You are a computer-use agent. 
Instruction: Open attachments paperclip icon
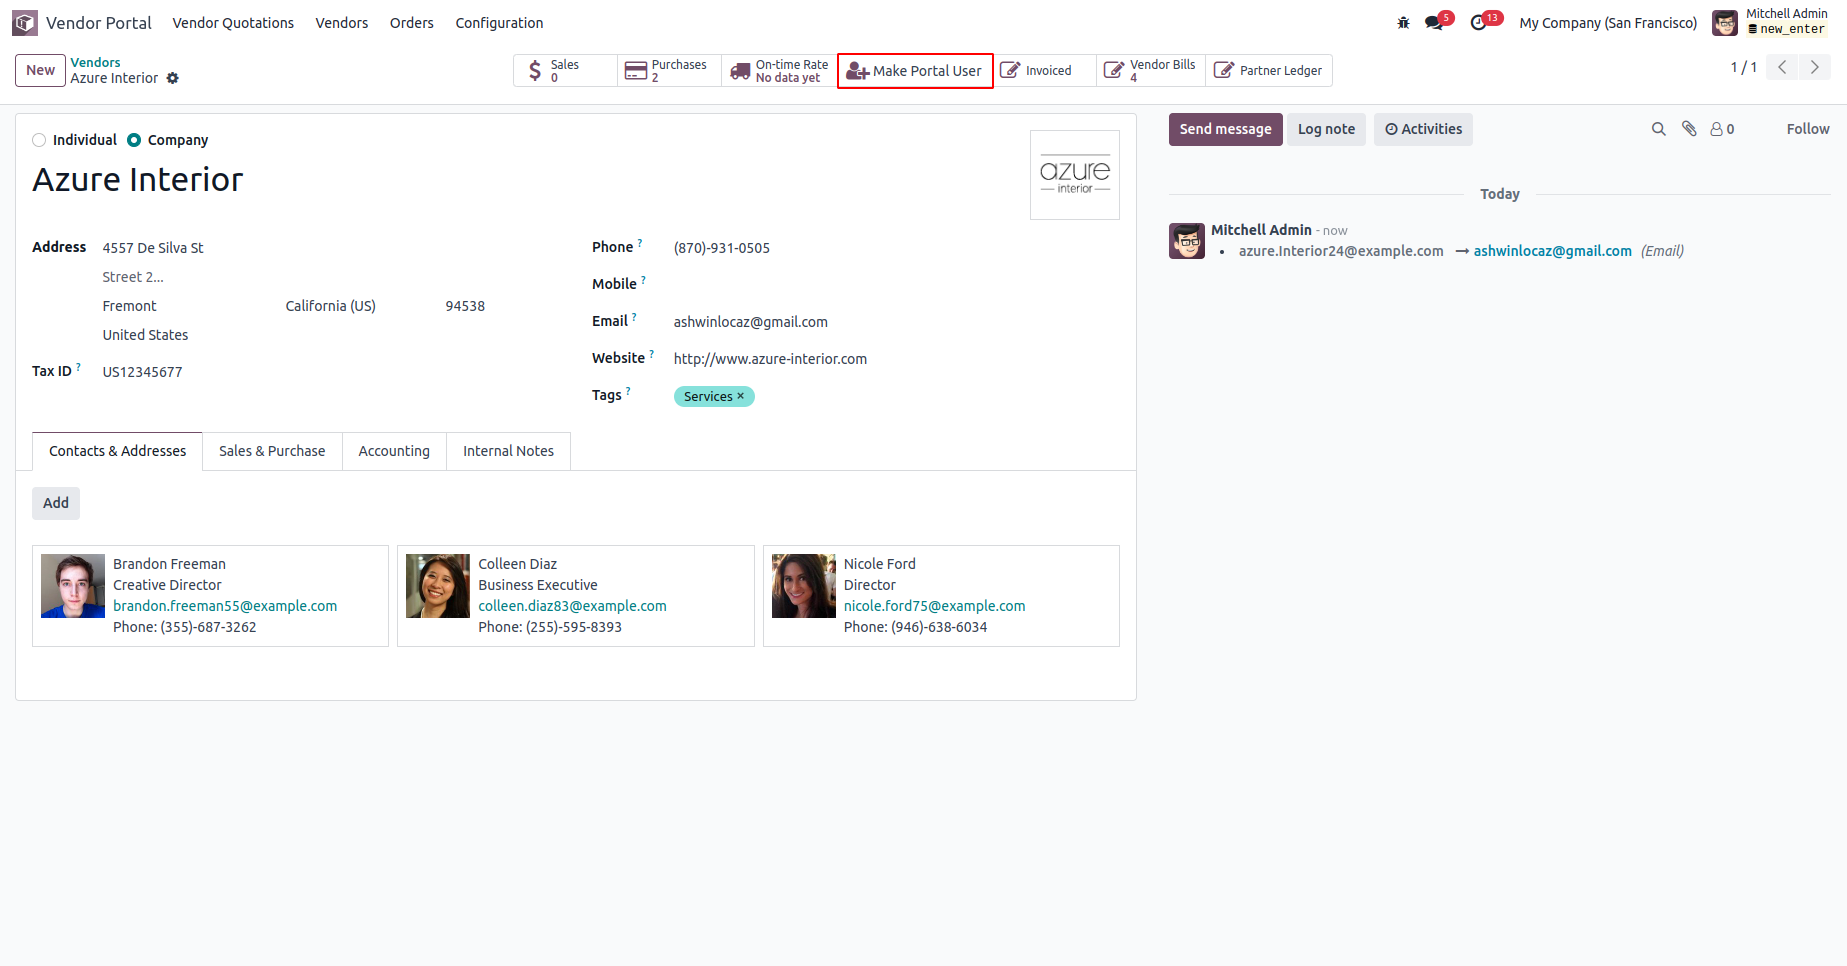1689,129
